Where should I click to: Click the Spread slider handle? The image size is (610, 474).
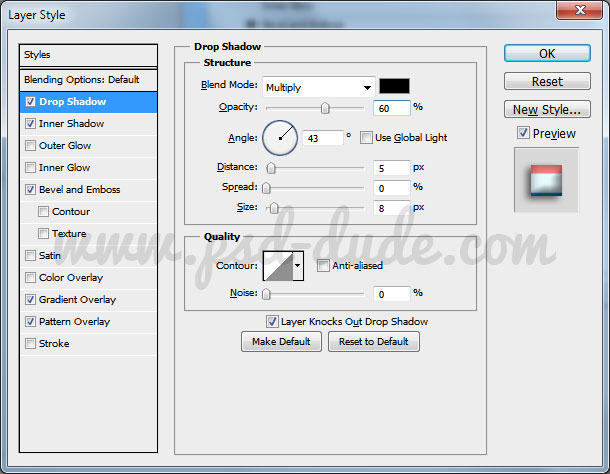pyautogui.click(x=266, y=188)
